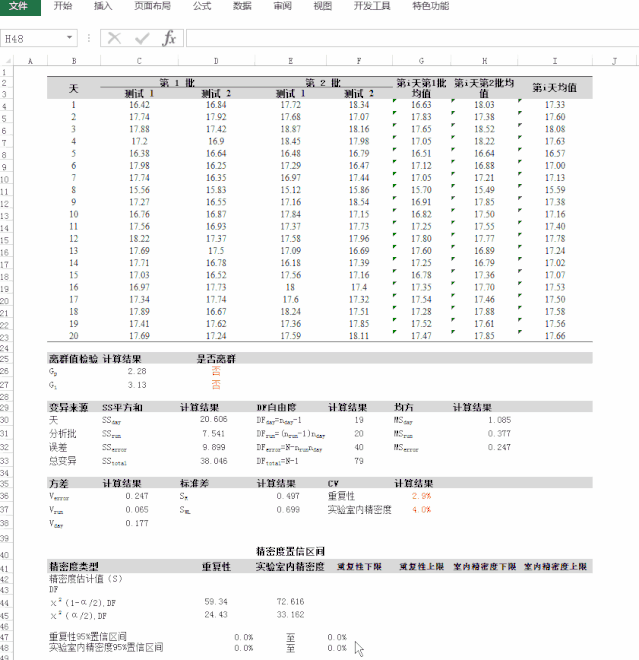639x660 pixels.
Task: Select the 视图 ribbon tab
Action: click(x=322, y=6)
